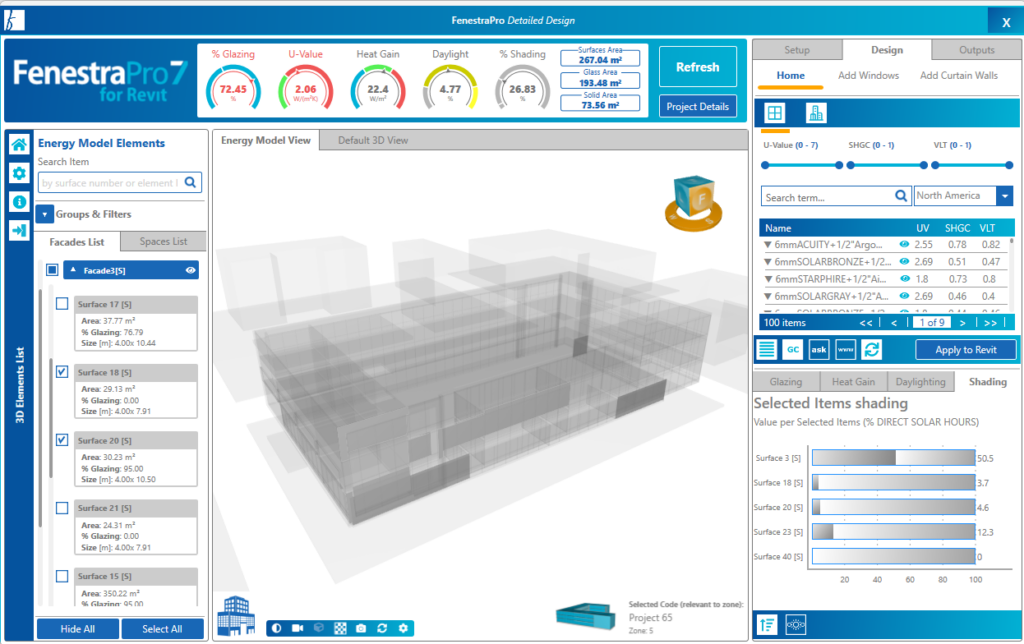
Task: Click the sun settings icon below shading chart
Action: coord(795,625)
